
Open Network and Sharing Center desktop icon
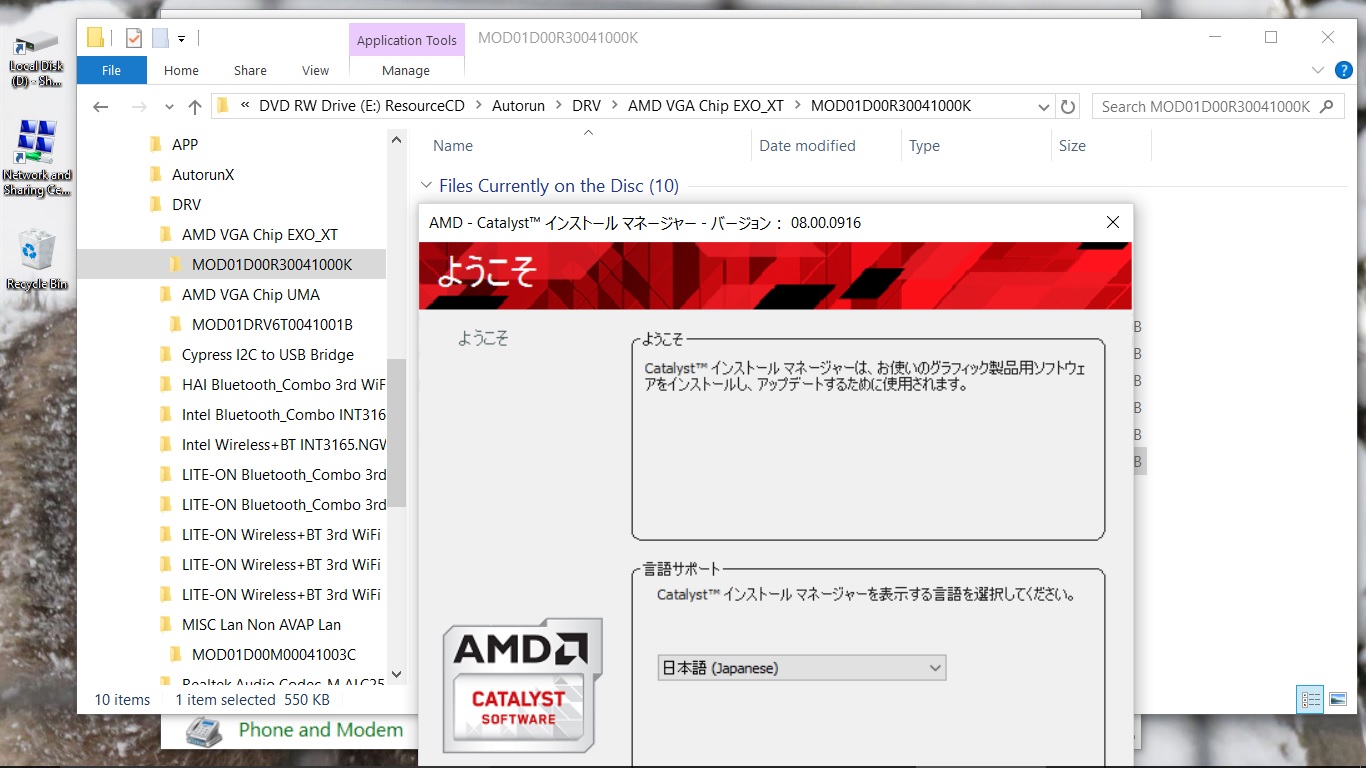tap(37, 158)
